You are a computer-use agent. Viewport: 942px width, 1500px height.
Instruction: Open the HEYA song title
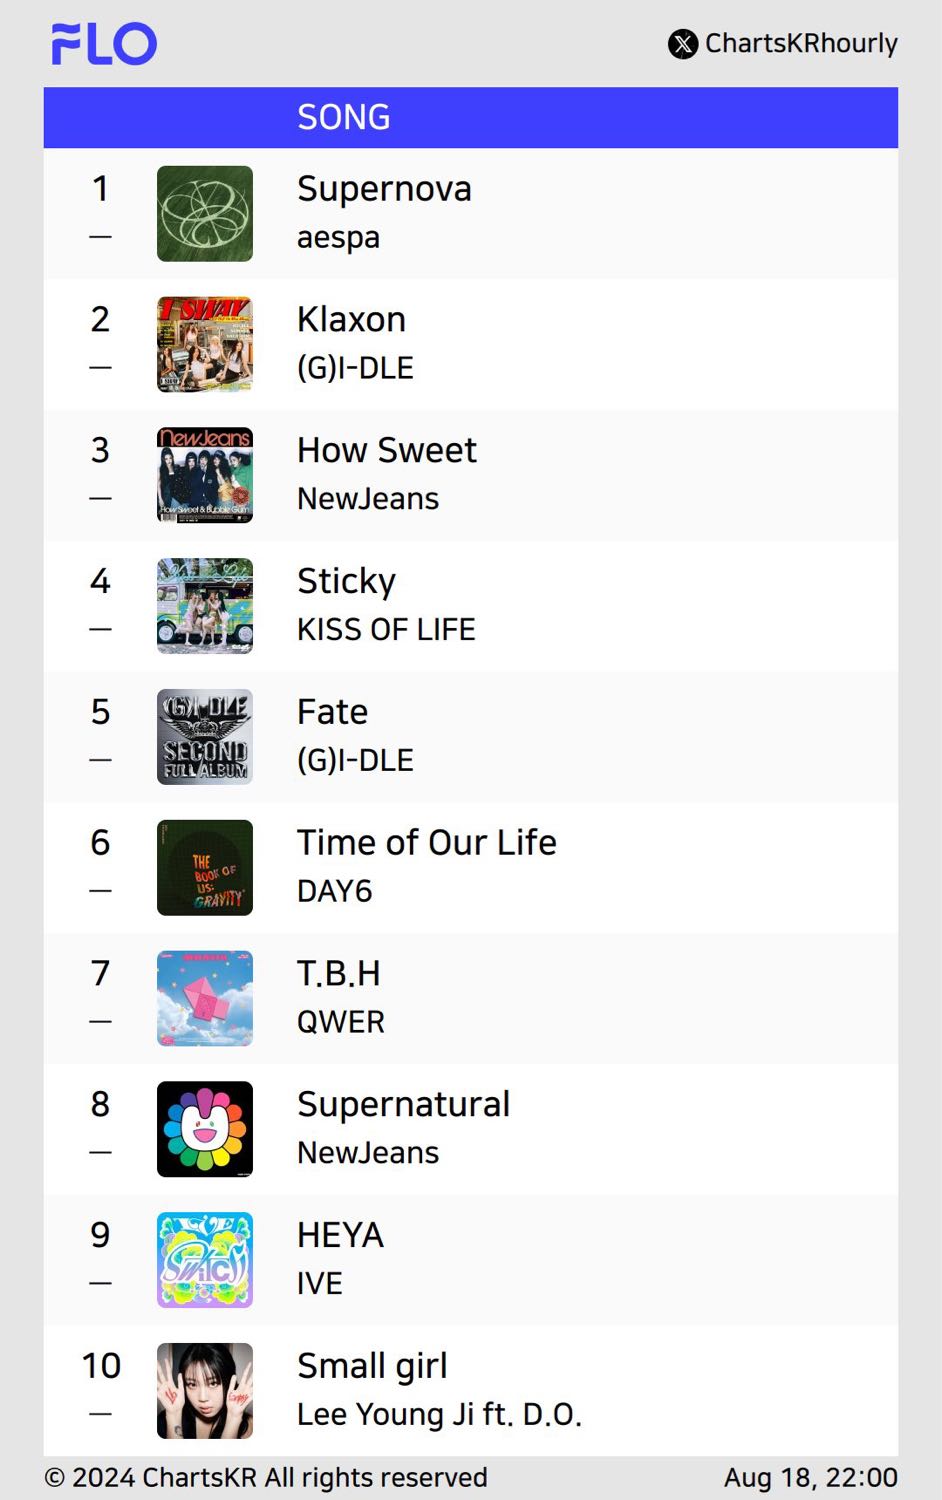341,1236
